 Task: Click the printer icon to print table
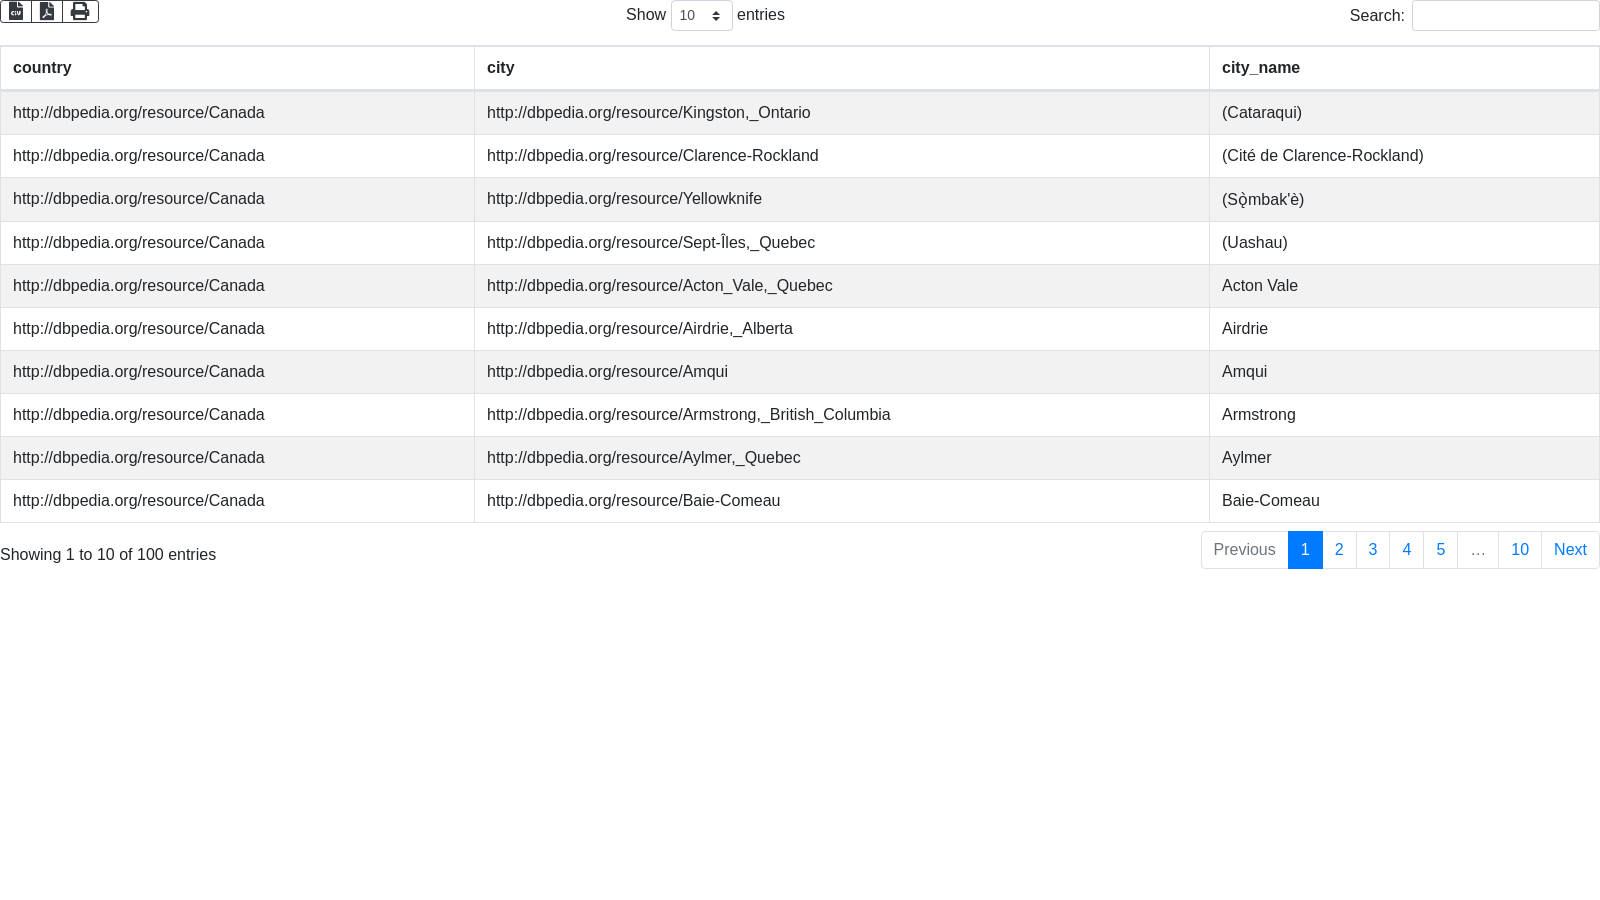(x=80, y=11)
